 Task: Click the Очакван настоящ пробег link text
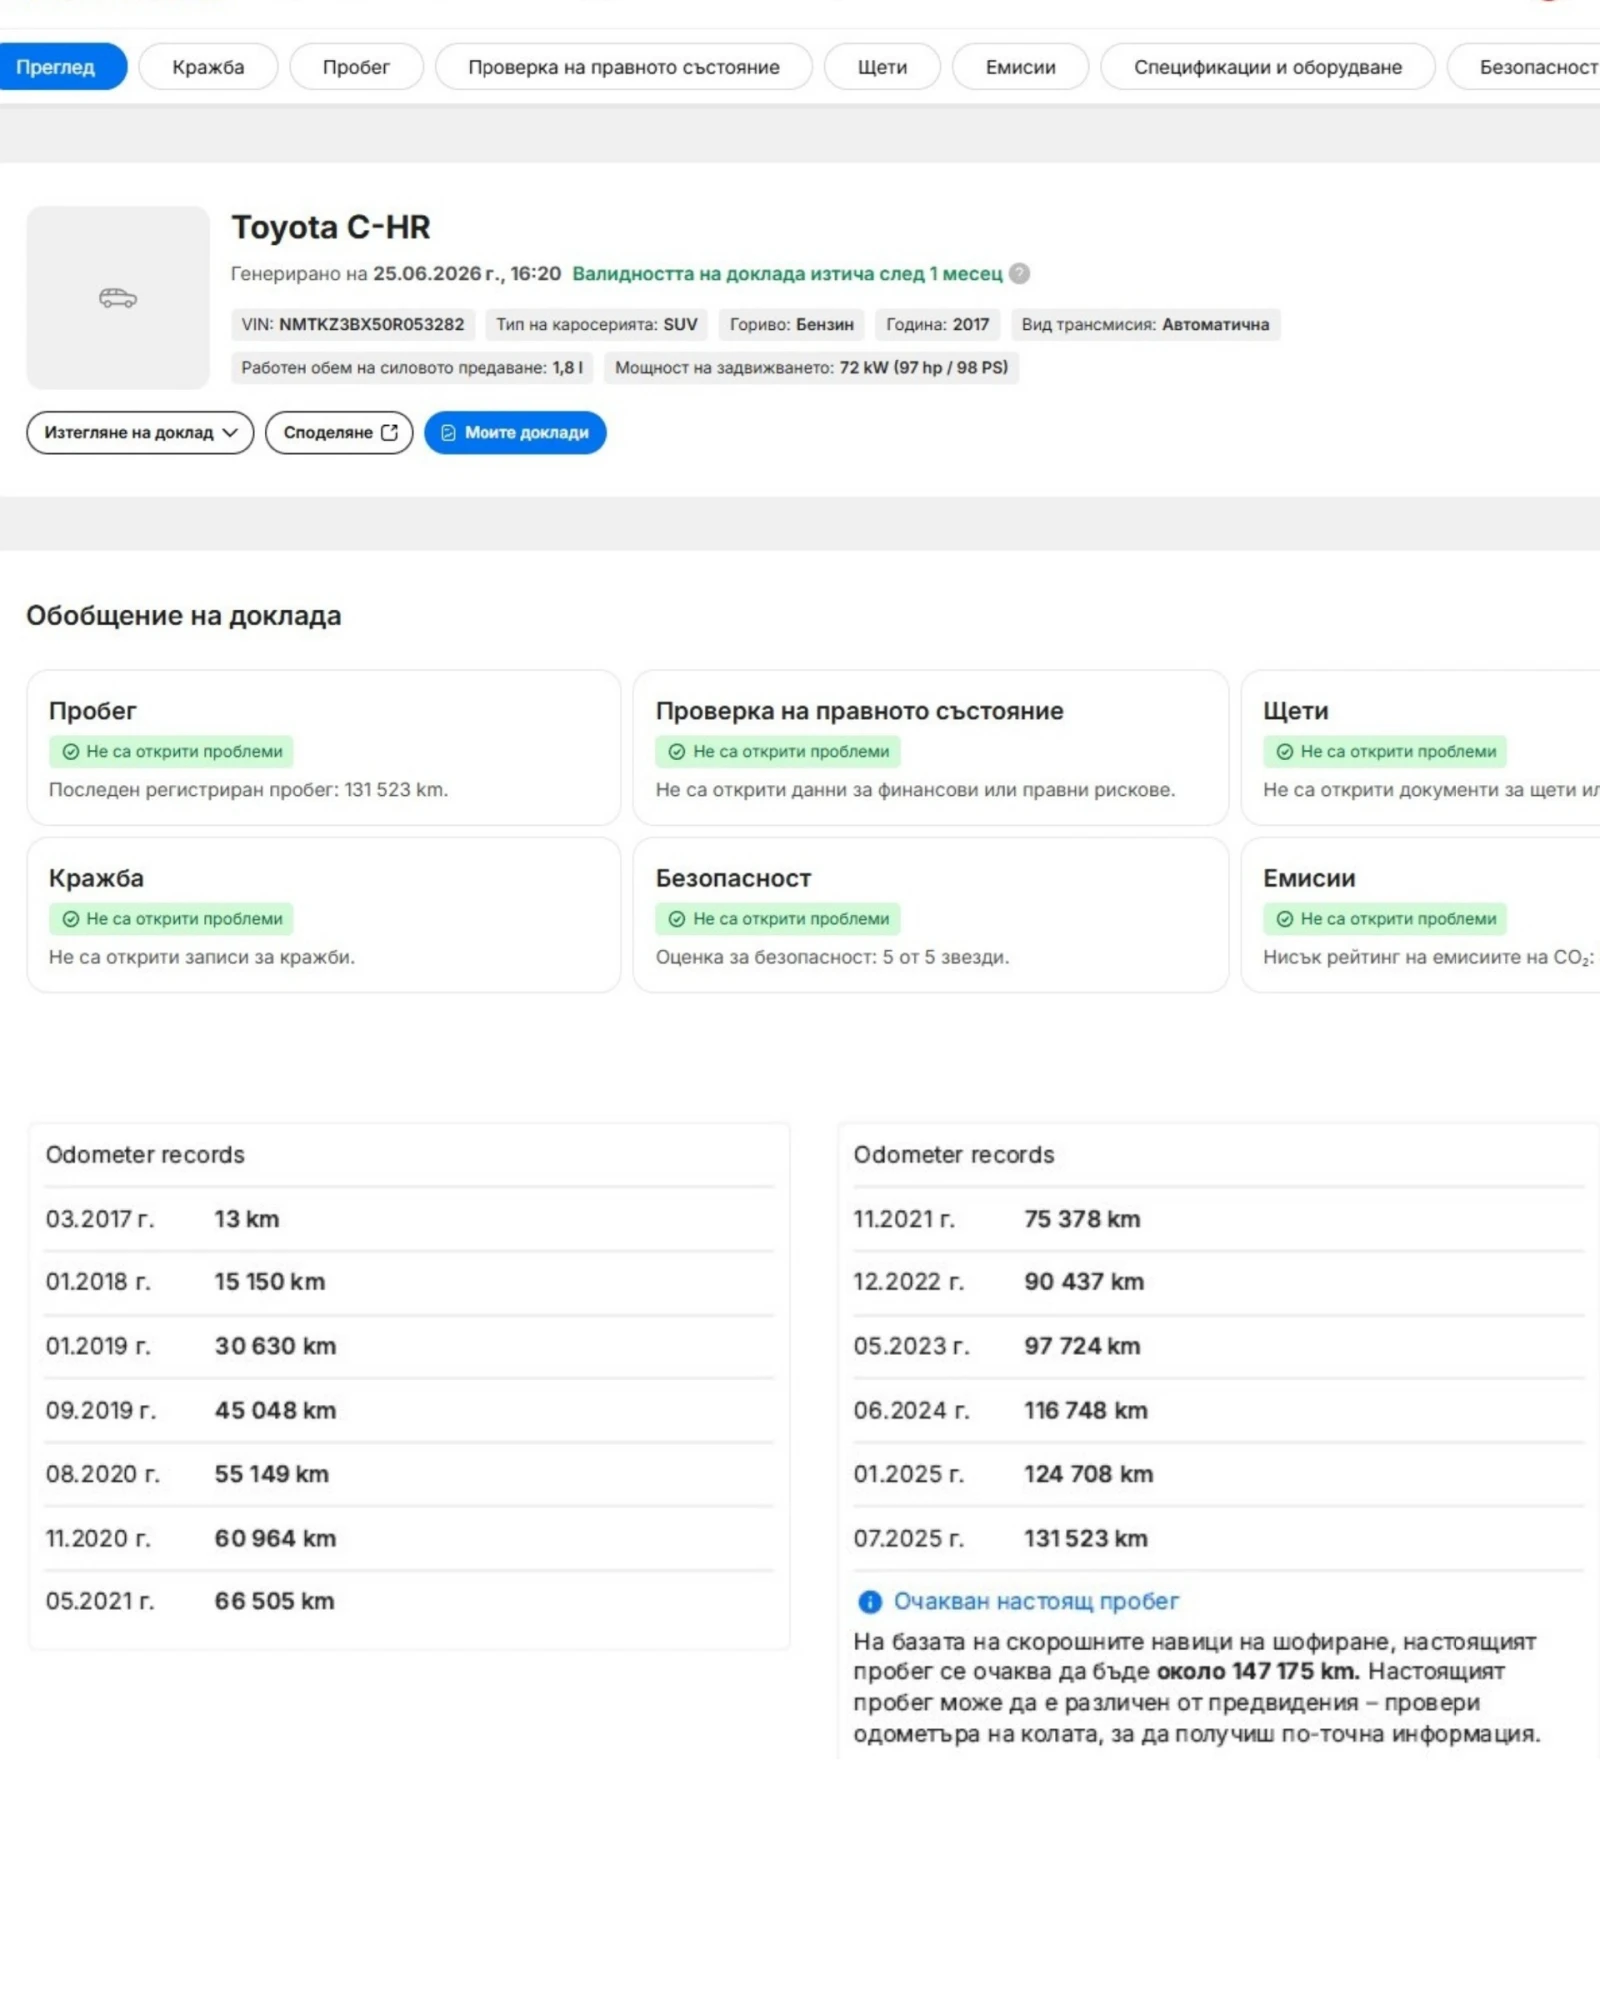(x=1036, y=1601)
